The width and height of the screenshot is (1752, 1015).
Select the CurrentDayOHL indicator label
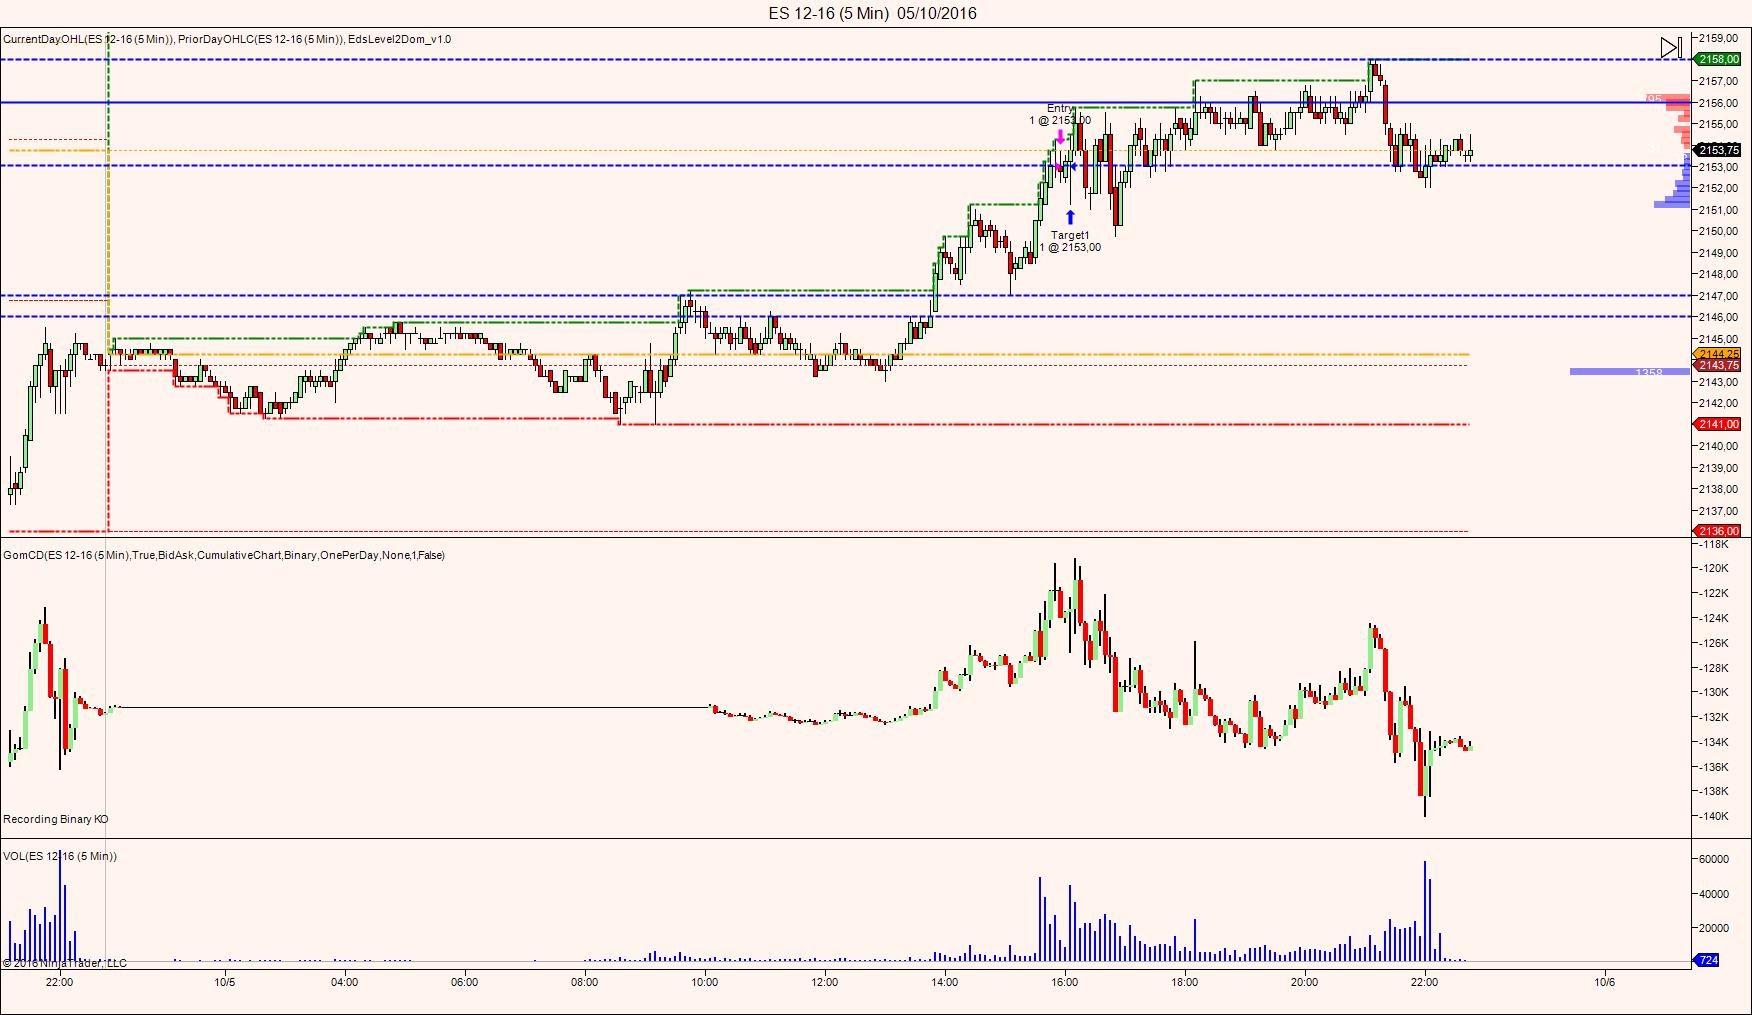tap(89, 39)
